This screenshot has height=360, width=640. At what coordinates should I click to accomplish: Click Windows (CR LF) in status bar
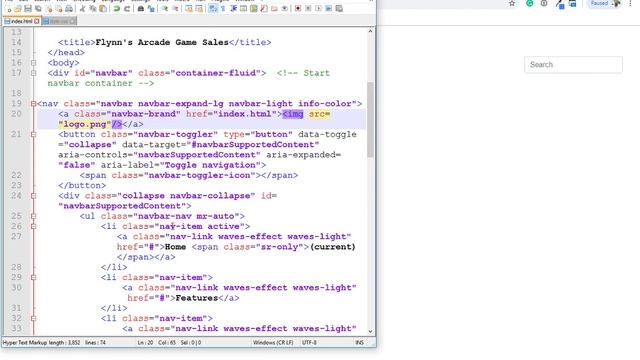pyautogui.click(x=273, y=342)
